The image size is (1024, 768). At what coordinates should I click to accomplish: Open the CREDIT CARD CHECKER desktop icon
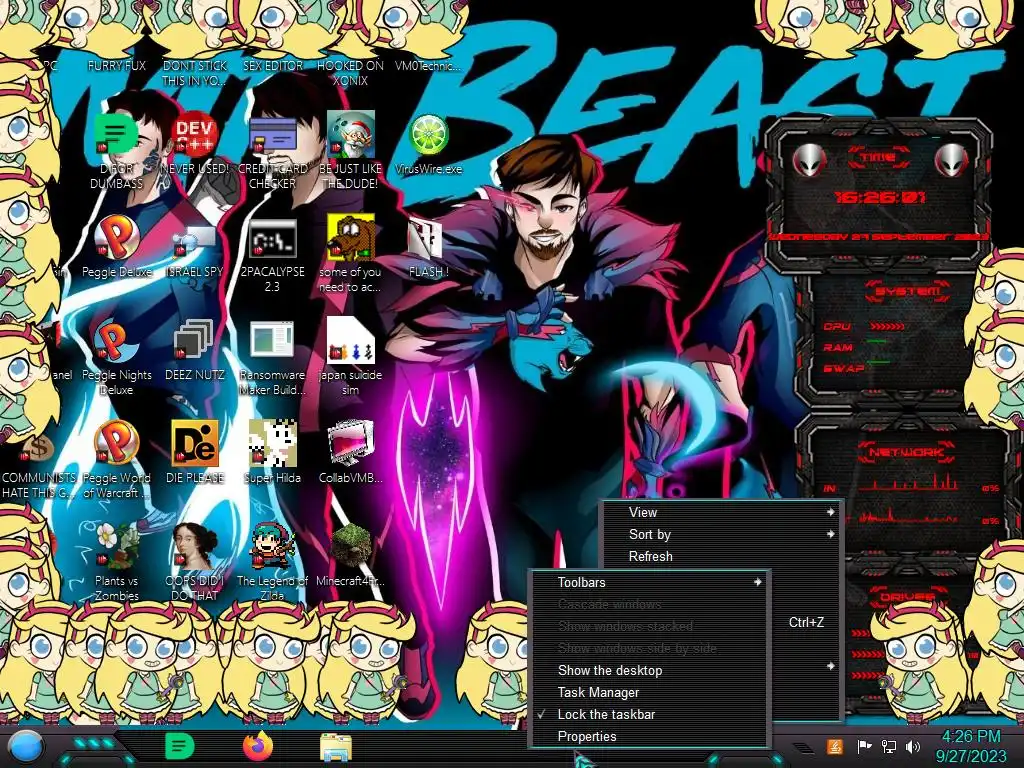(272, 135)
